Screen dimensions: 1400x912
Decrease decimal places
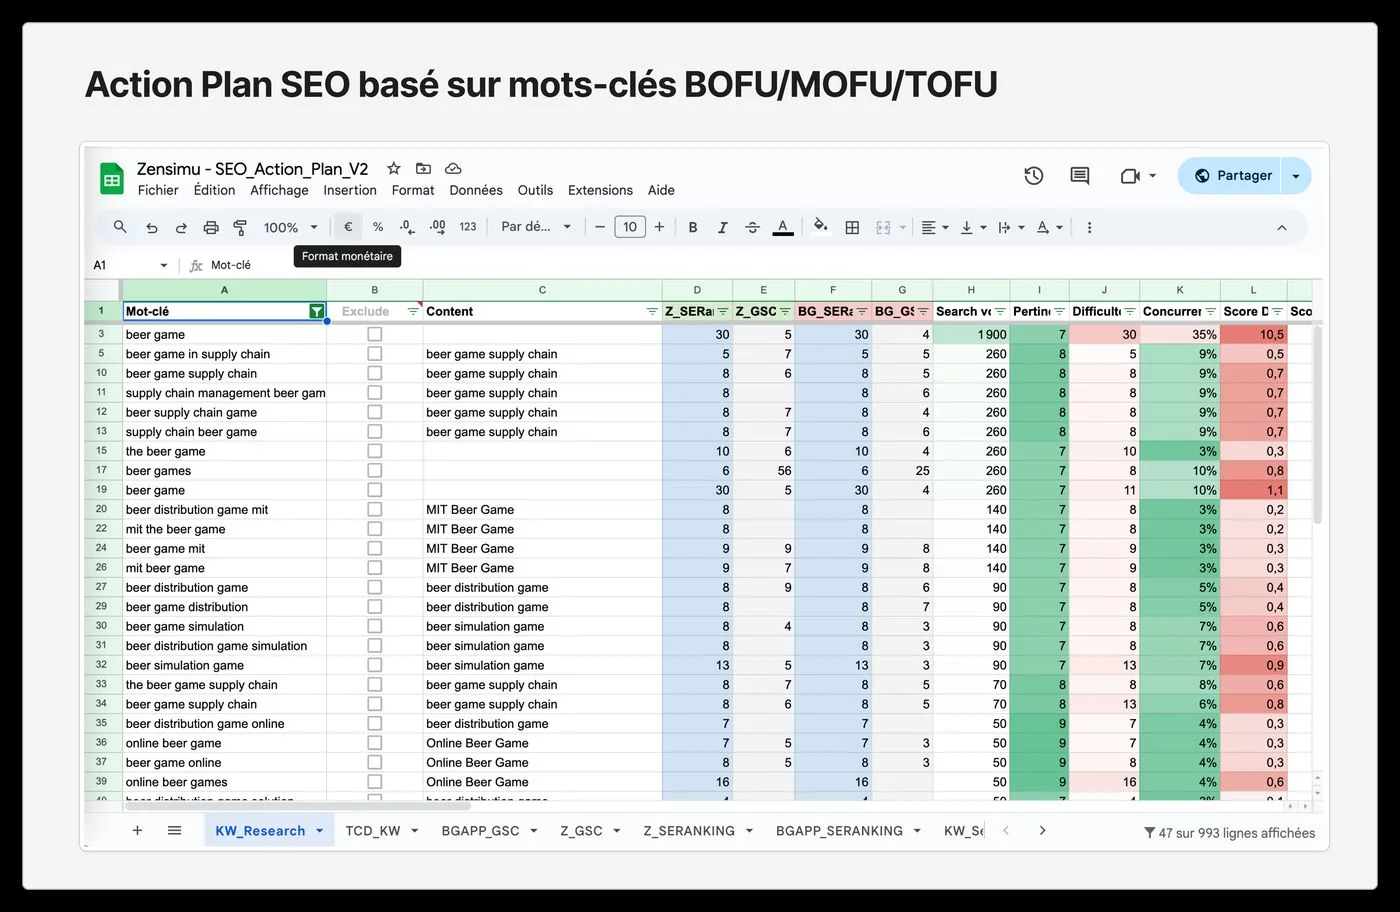[406, 227]
